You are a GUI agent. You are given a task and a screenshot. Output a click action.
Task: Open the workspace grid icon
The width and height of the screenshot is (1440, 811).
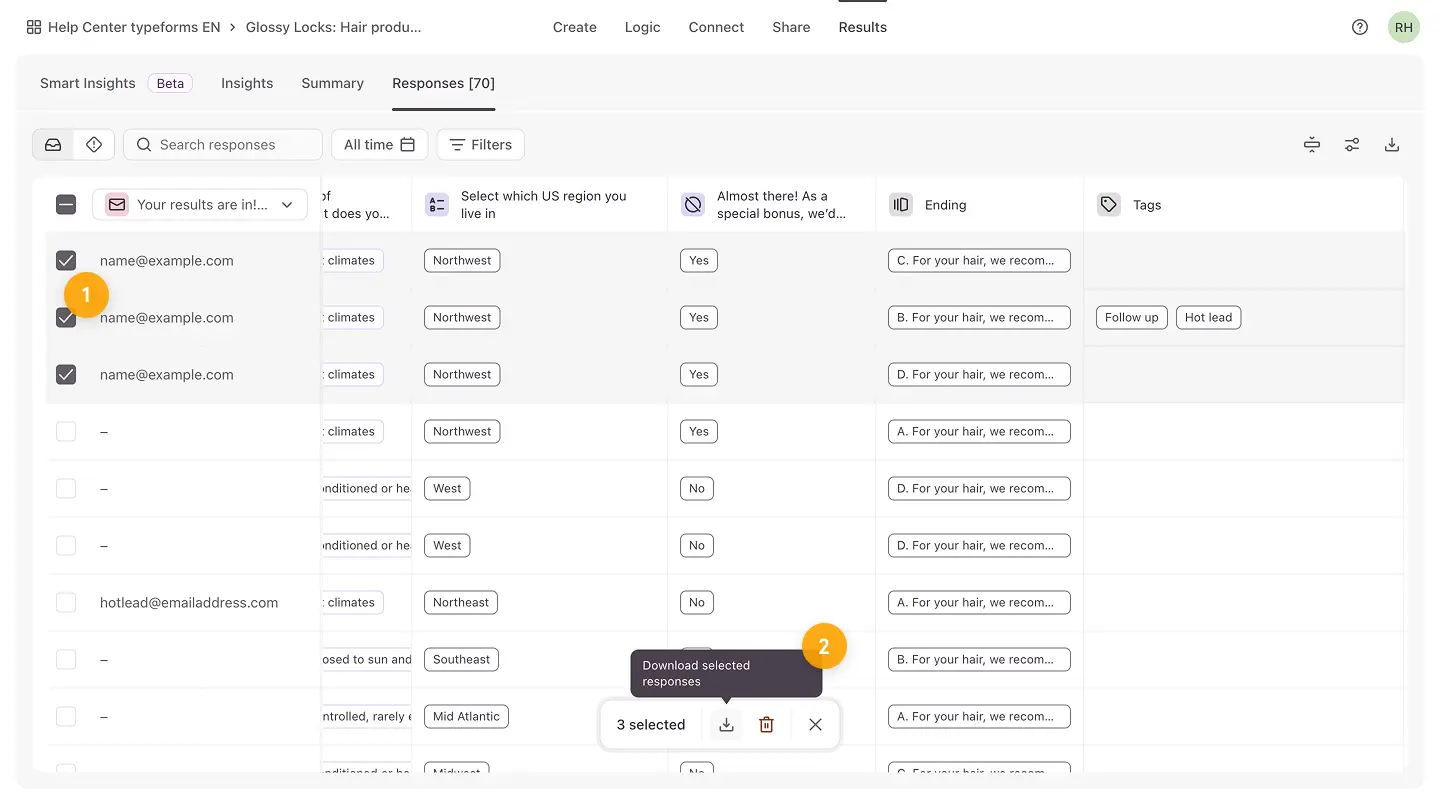pos(34,27)
